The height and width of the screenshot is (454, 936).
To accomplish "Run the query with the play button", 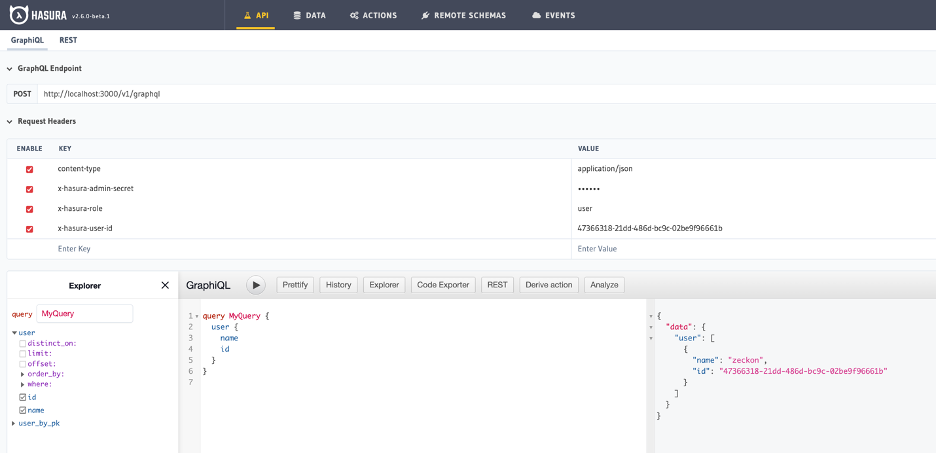I will 256,285.
